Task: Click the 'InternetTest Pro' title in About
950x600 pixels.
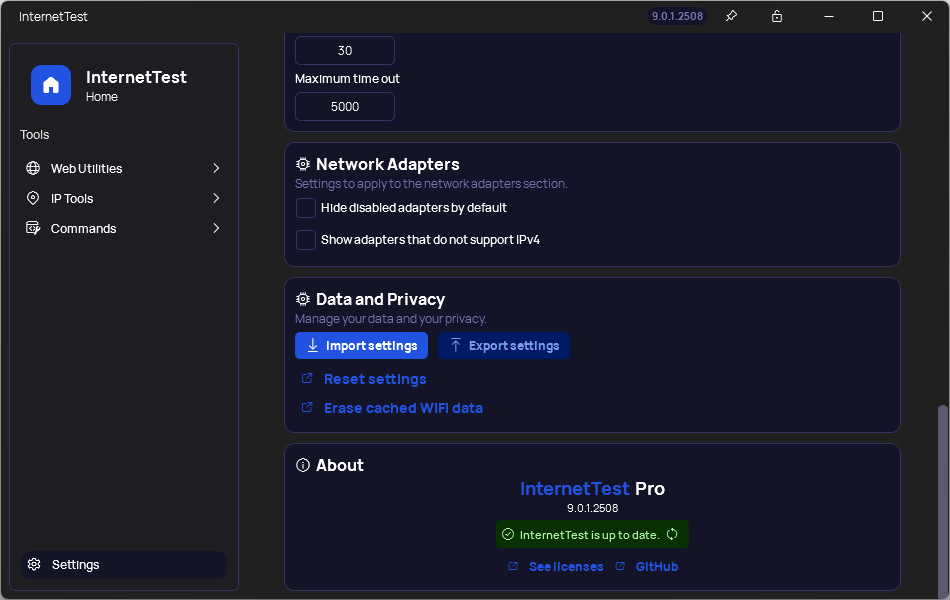Action: (x=593, y=488)
